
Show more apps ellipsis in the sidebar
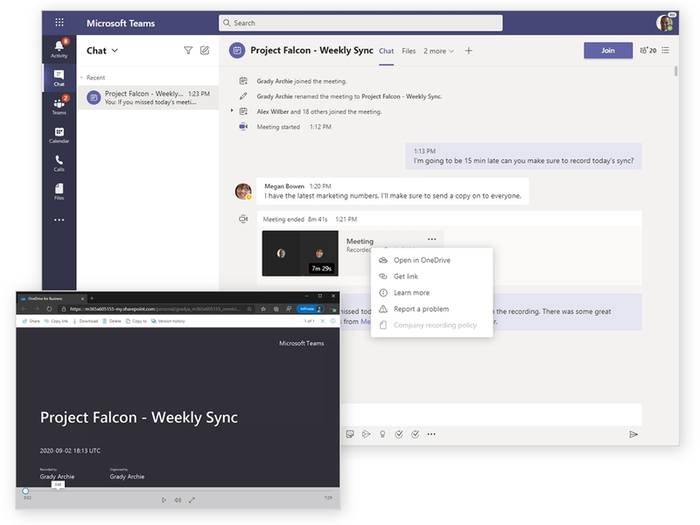point(59,220)
